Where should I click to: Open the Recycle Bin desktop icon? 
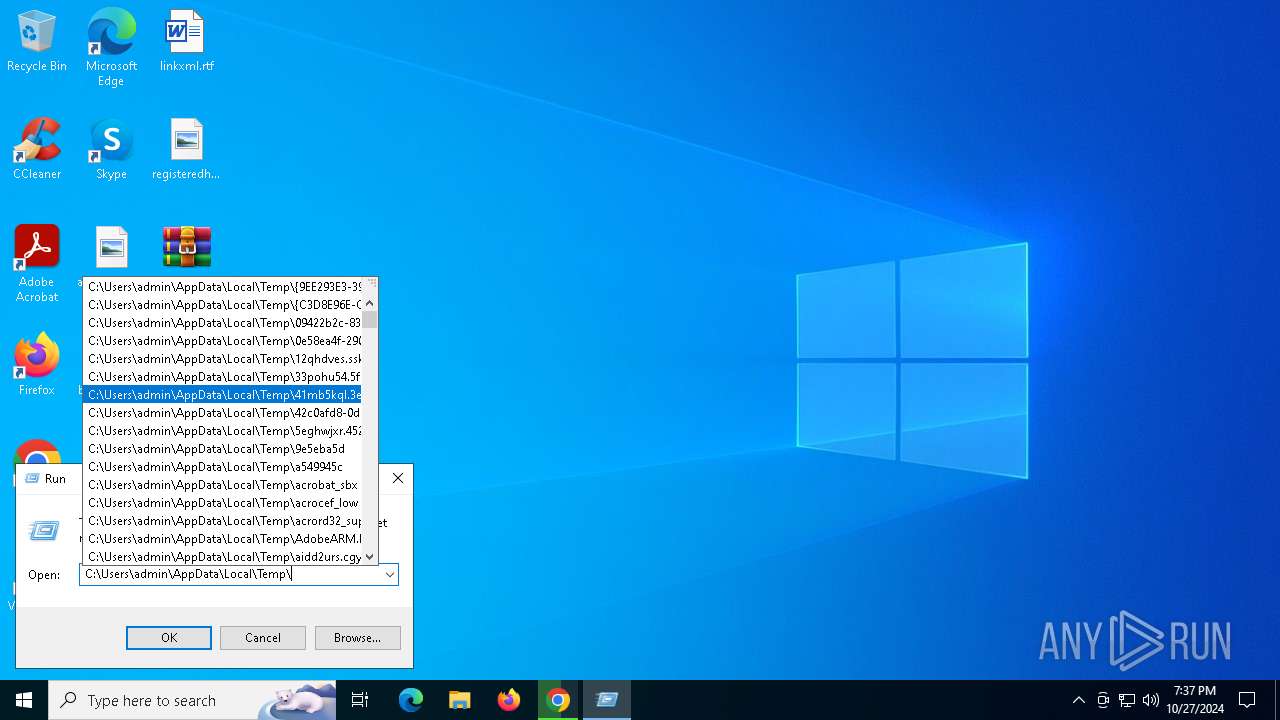37,42
